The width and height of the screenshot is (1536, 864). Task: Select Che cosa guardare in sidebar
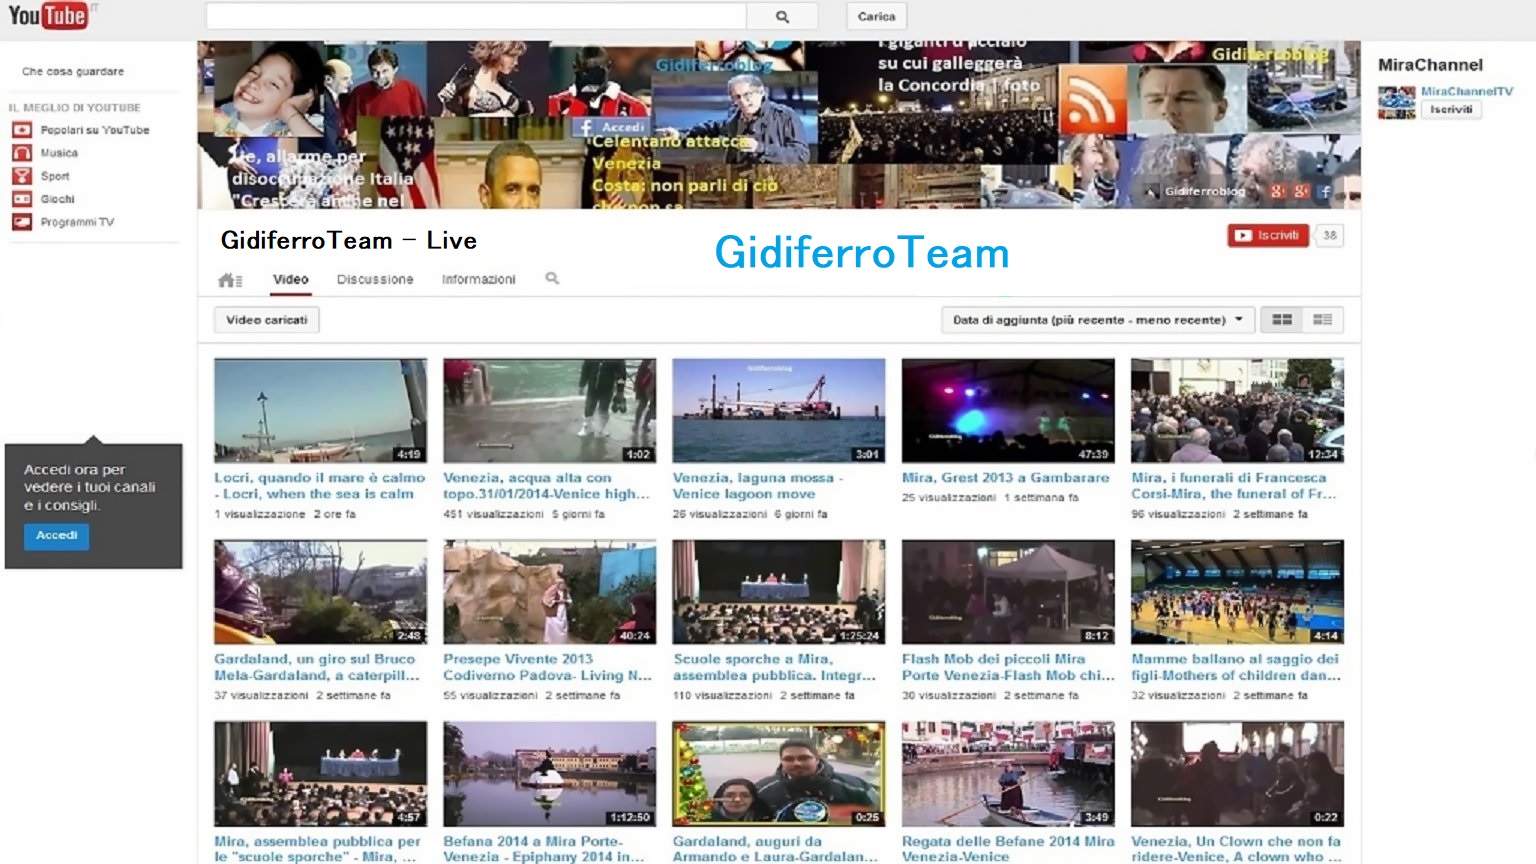73,72
